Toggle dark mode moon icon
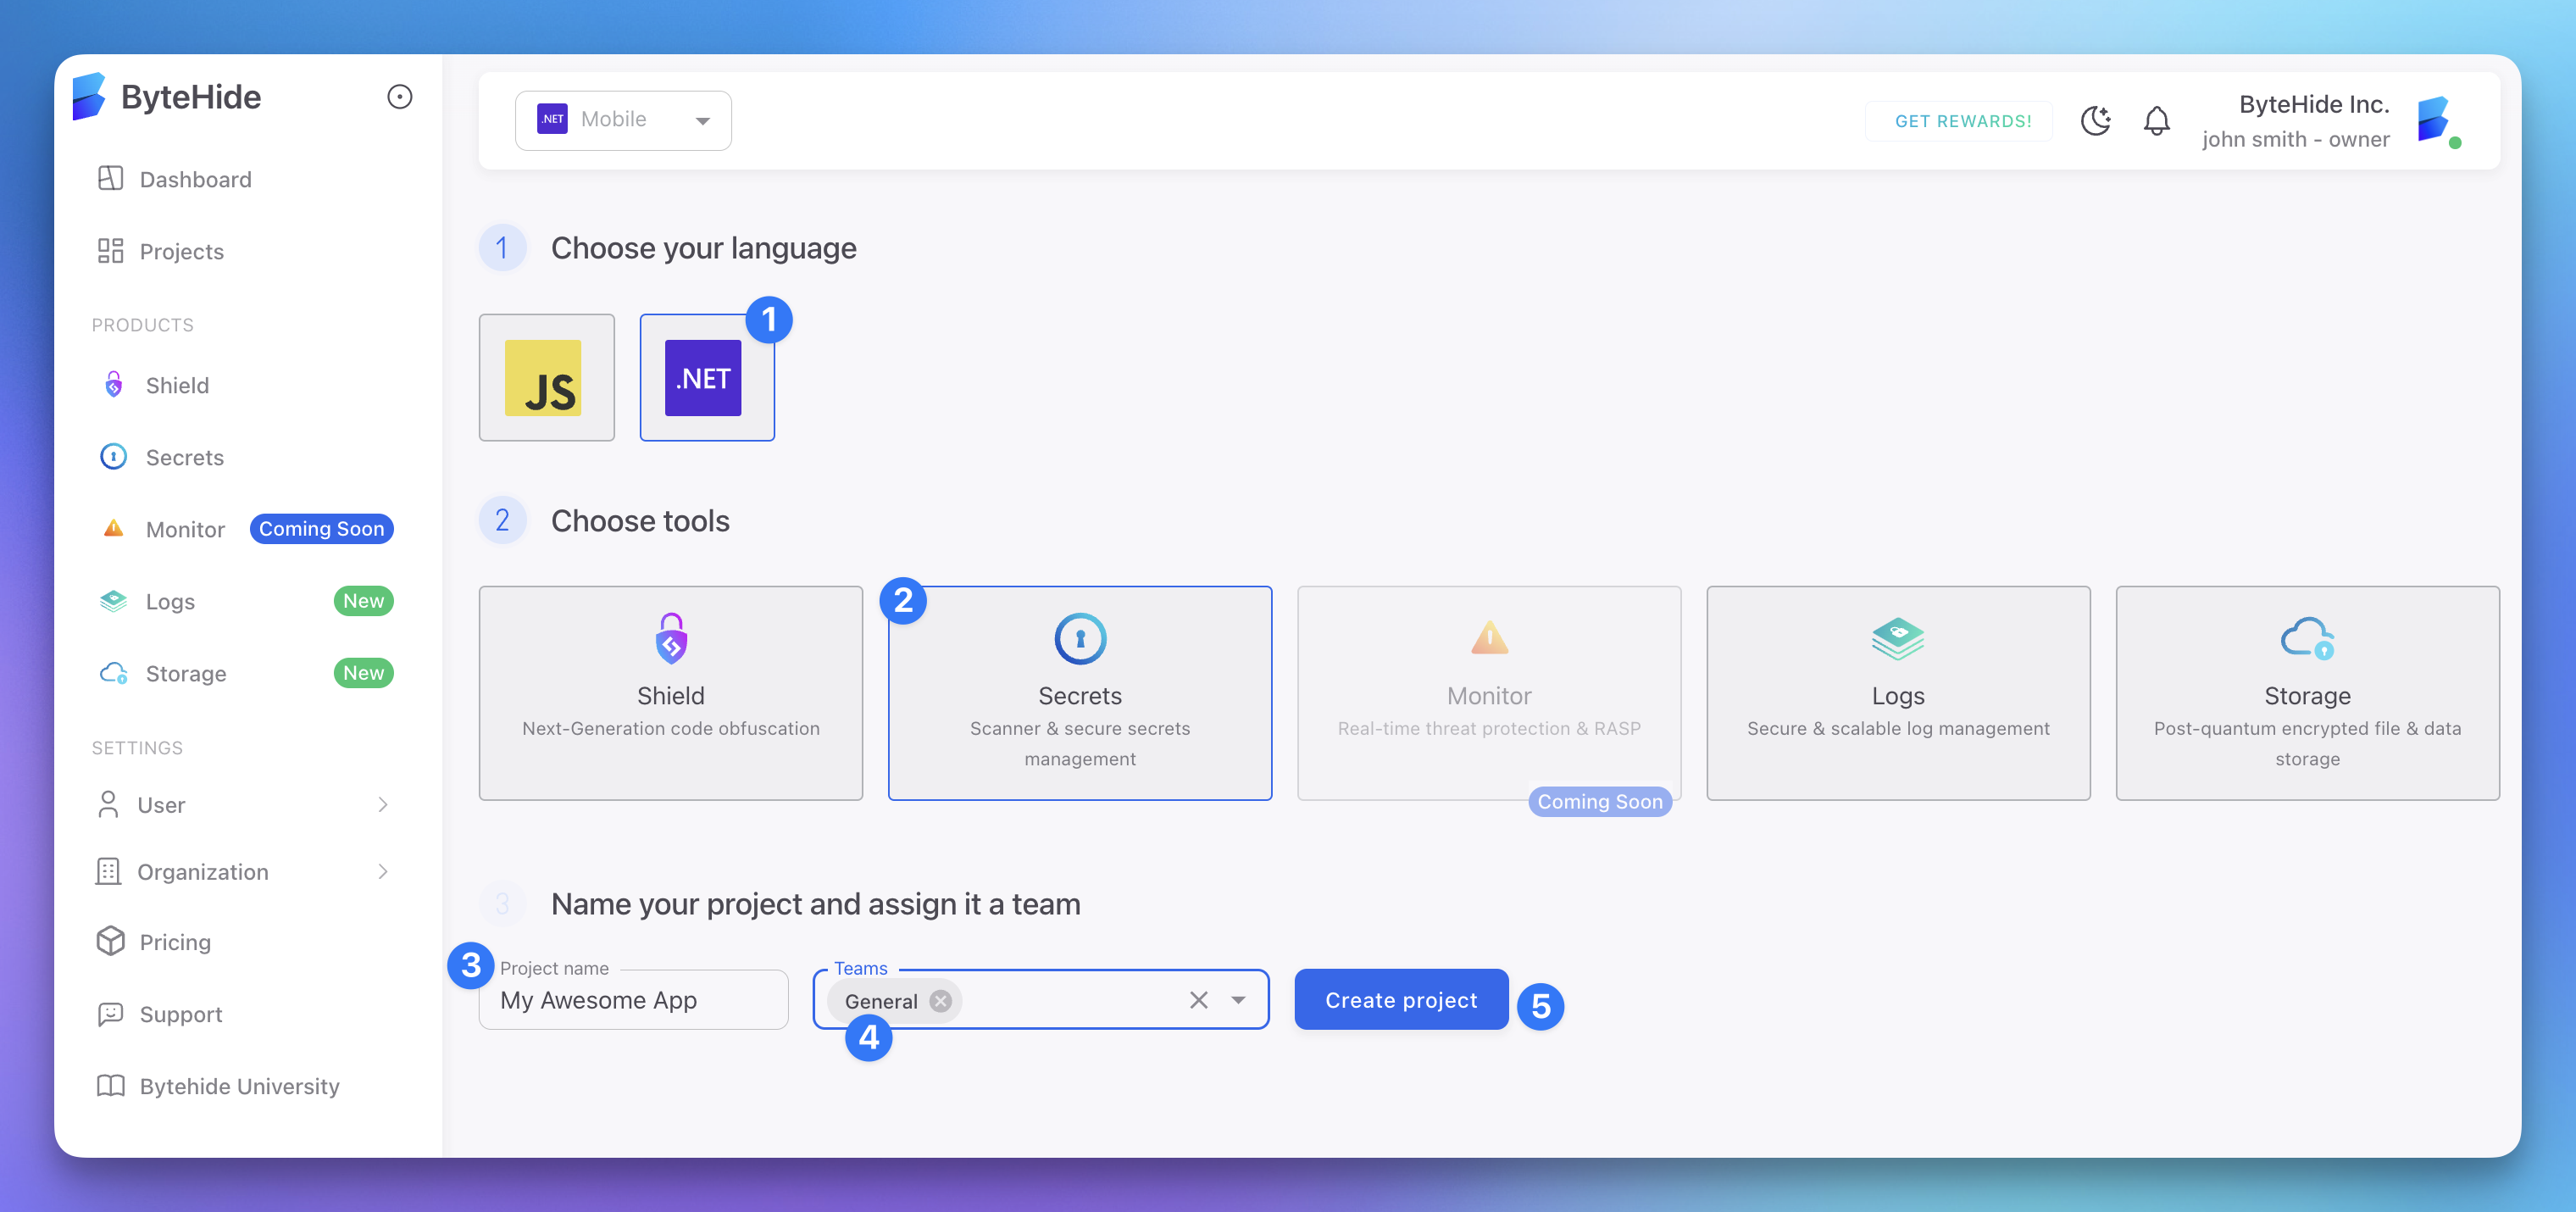The image size is (2576, 1212). [x=2095, y=121]
